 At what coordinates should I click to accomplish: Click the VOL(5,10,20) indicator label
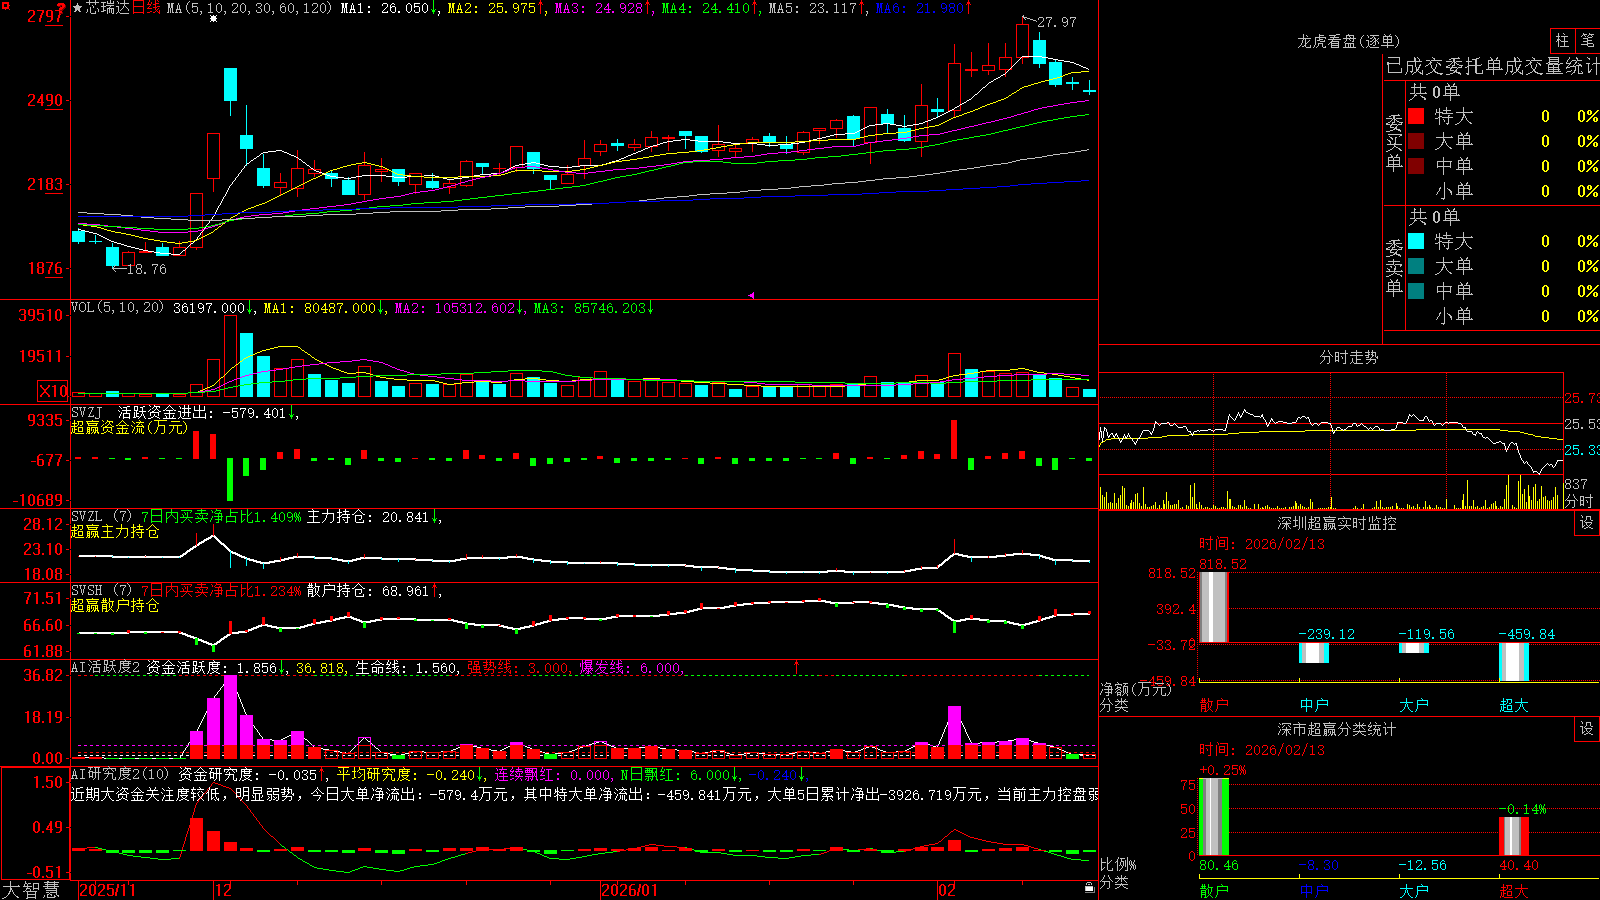click(117, 308)
